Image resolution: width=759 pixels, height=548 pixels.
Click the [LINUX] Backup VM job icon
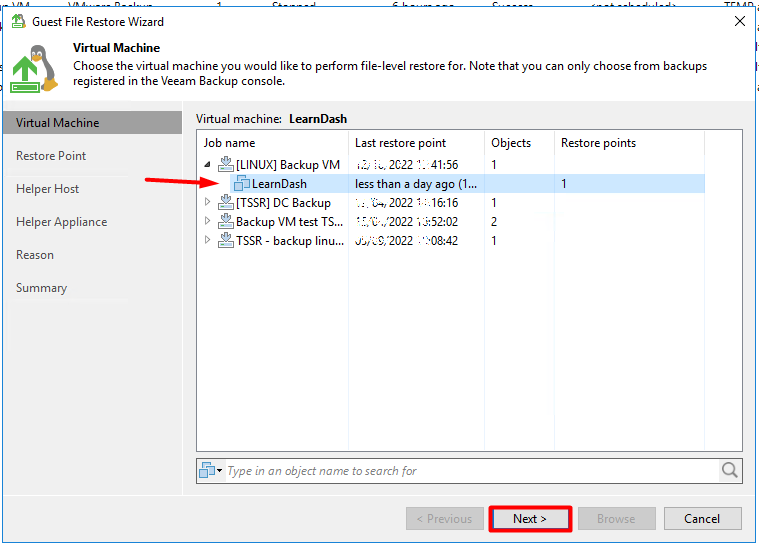226,165
